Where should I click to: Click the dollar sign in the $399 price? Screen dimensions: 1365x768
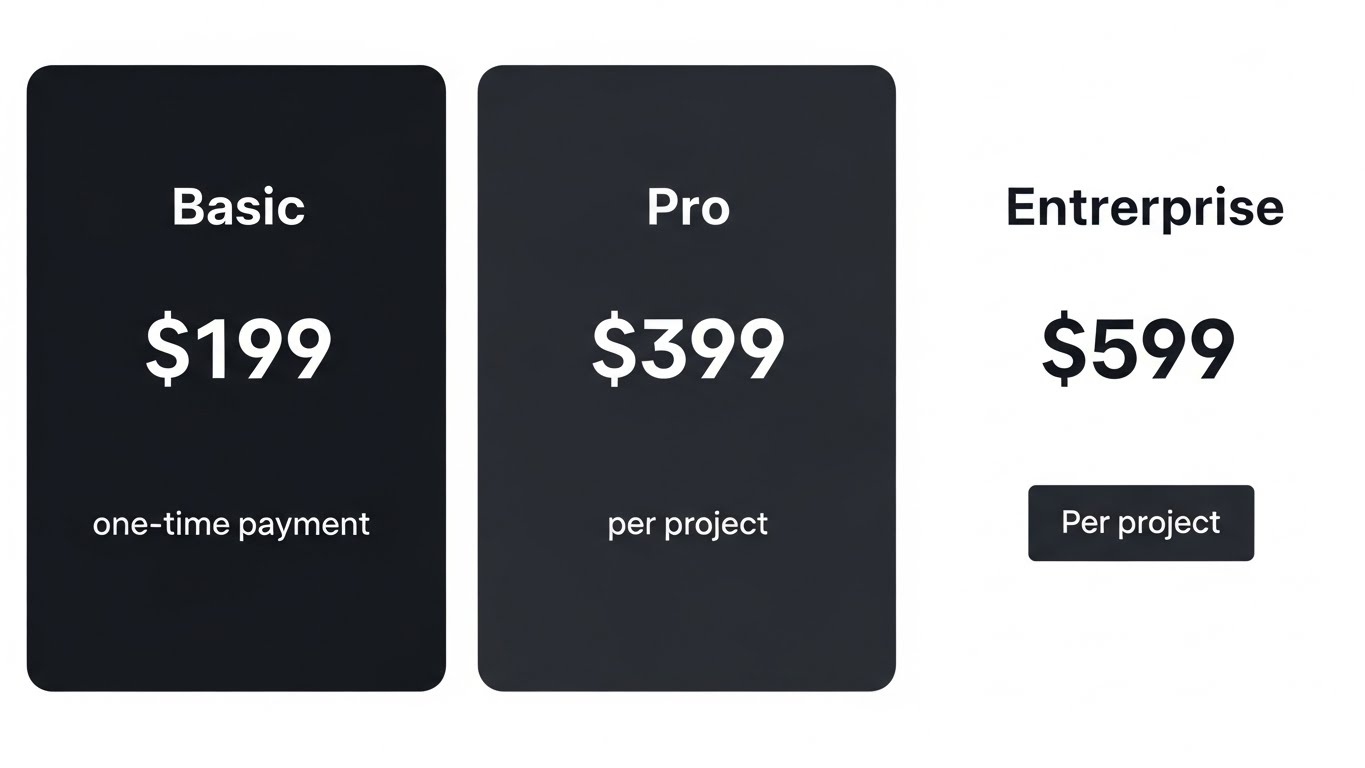(x=613, y=350)
